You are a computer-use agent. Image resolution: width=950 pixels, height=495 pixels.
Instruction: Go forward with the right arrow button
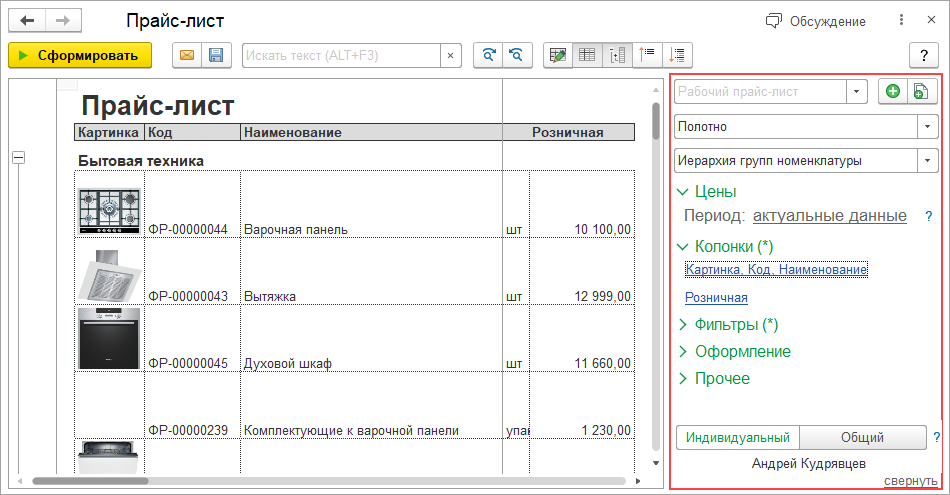click(x=63, y=21)
